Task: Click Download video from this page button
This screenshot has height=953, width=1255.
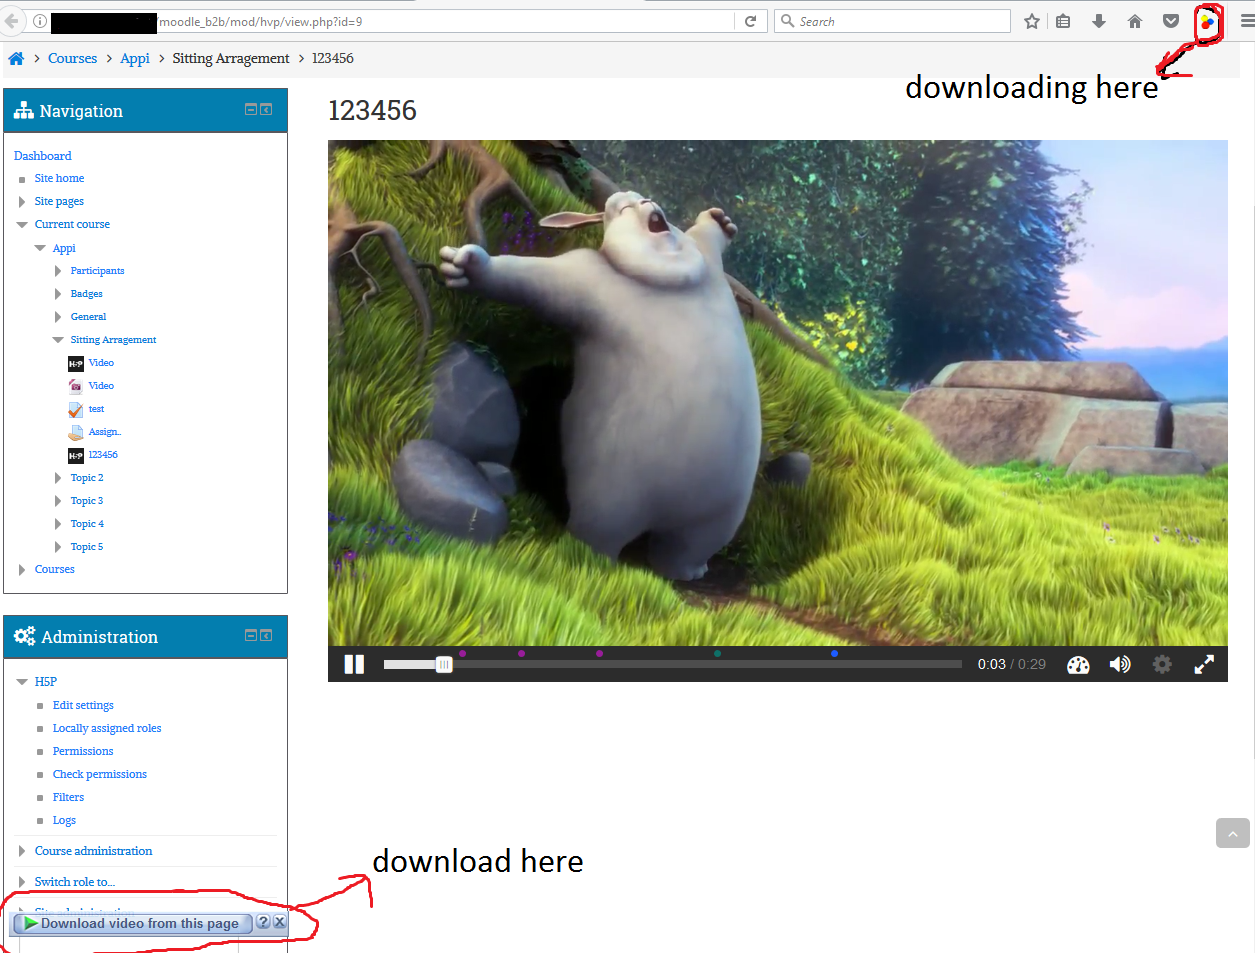Action: click(x=132, y=923)
